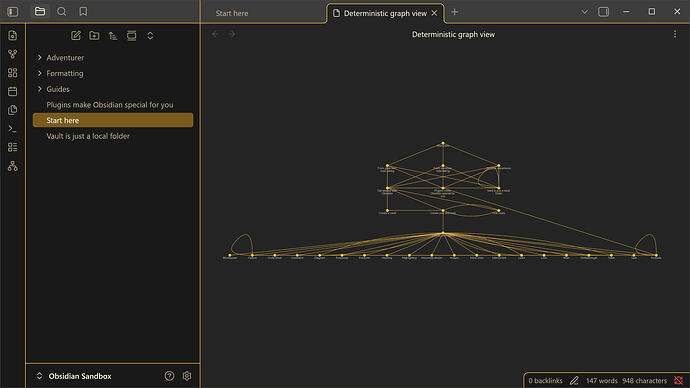The image size is (690, 388).
Task: Open a new tab with plus
Action: click(x=455, y=12)
